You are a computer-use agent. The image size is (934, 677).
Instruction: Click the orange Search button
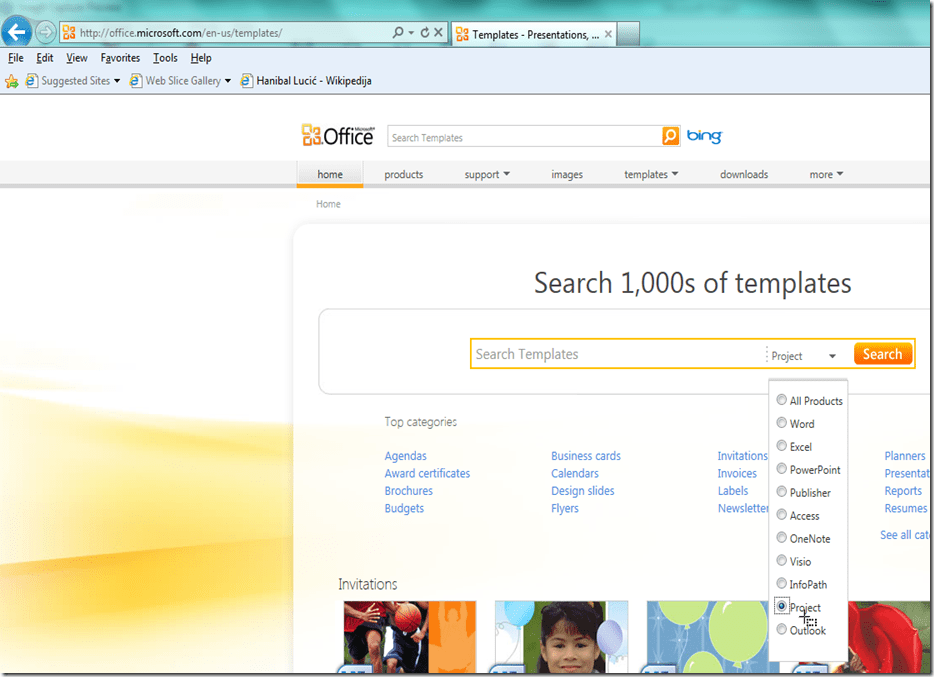click(882, 354)
